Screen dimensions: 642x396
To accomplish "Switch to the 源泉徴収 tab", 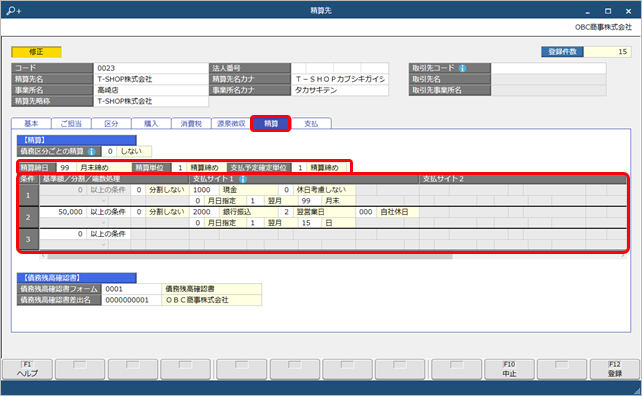I will [231, 123].
